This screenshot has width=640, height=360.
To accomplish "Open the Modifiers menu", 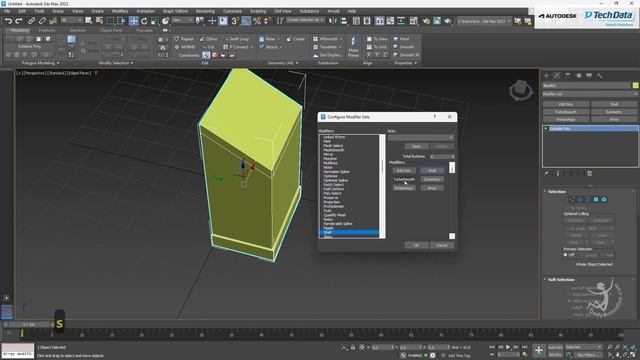I will (x=120, y=11).
